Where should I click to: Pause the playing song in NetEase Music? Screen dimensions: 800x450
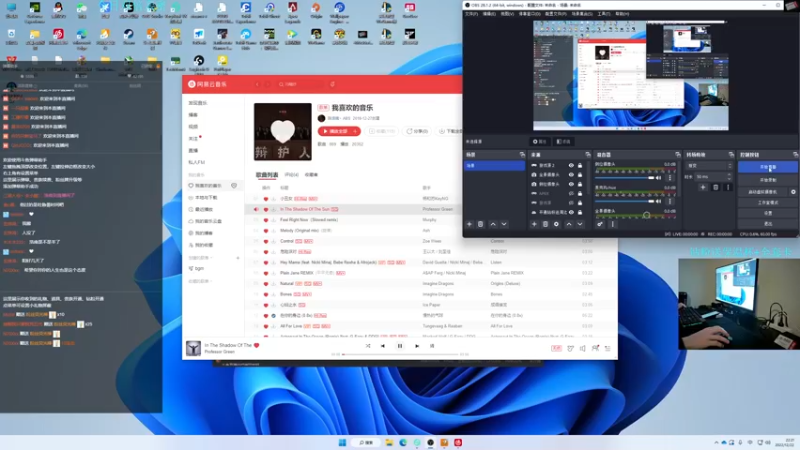[400, 346]
